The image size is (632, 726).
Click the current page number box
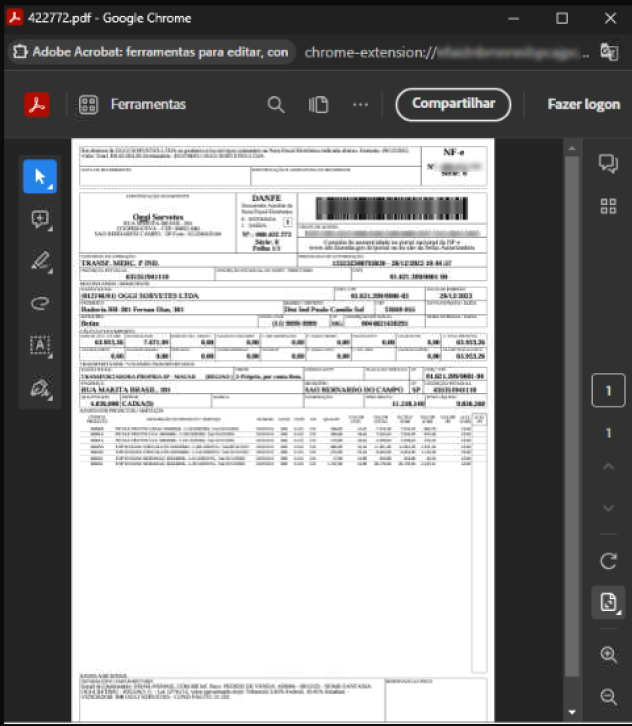(x=607, y=392)
